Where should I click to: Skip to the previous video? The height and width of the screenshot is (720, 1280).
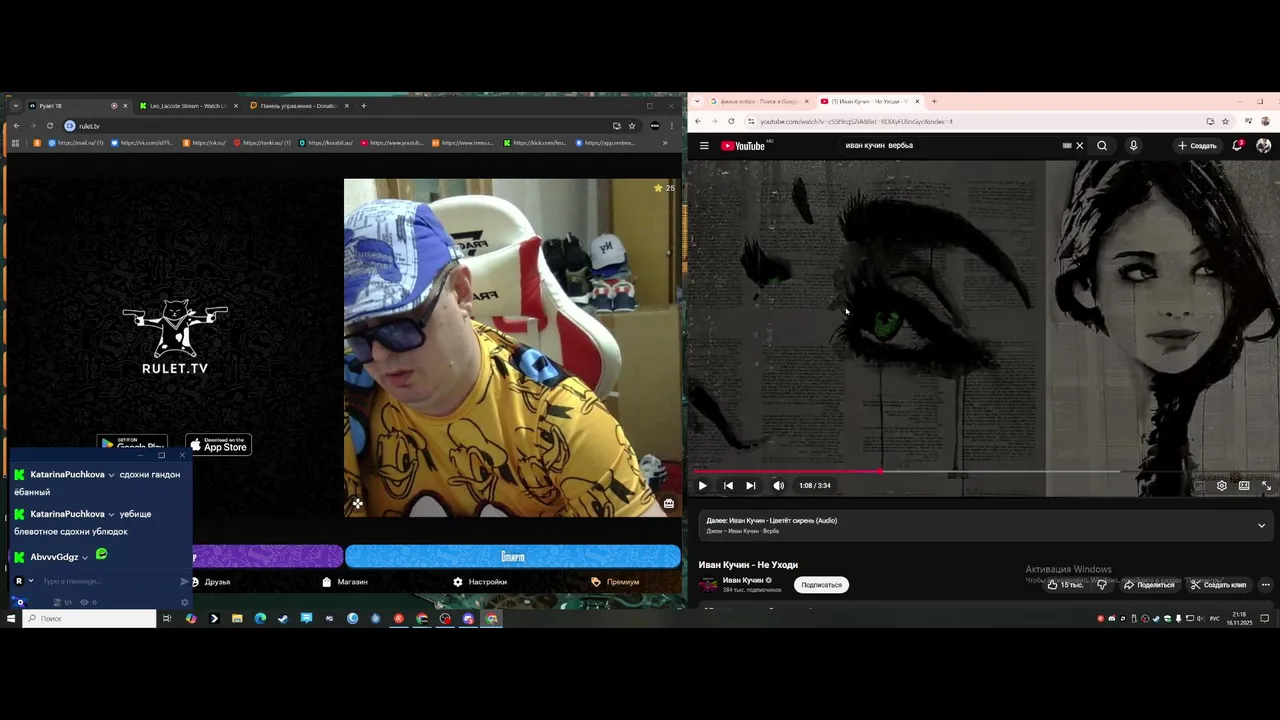(x=728, y=486)
